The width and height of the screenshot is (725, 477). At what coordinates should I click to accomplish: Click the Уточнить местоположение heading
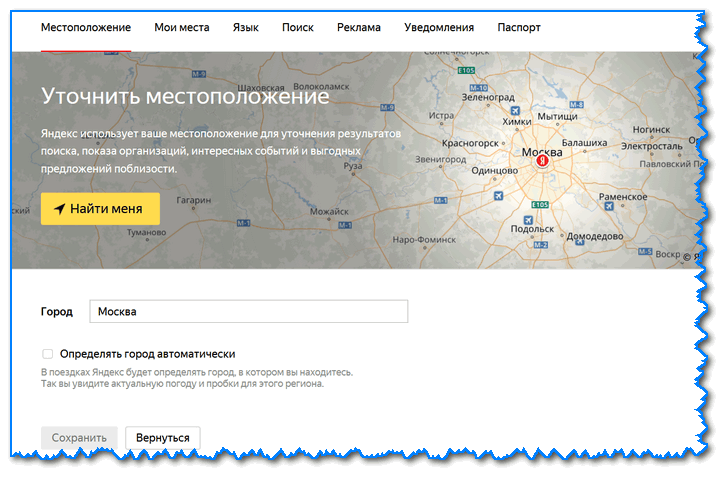[185, 96]
